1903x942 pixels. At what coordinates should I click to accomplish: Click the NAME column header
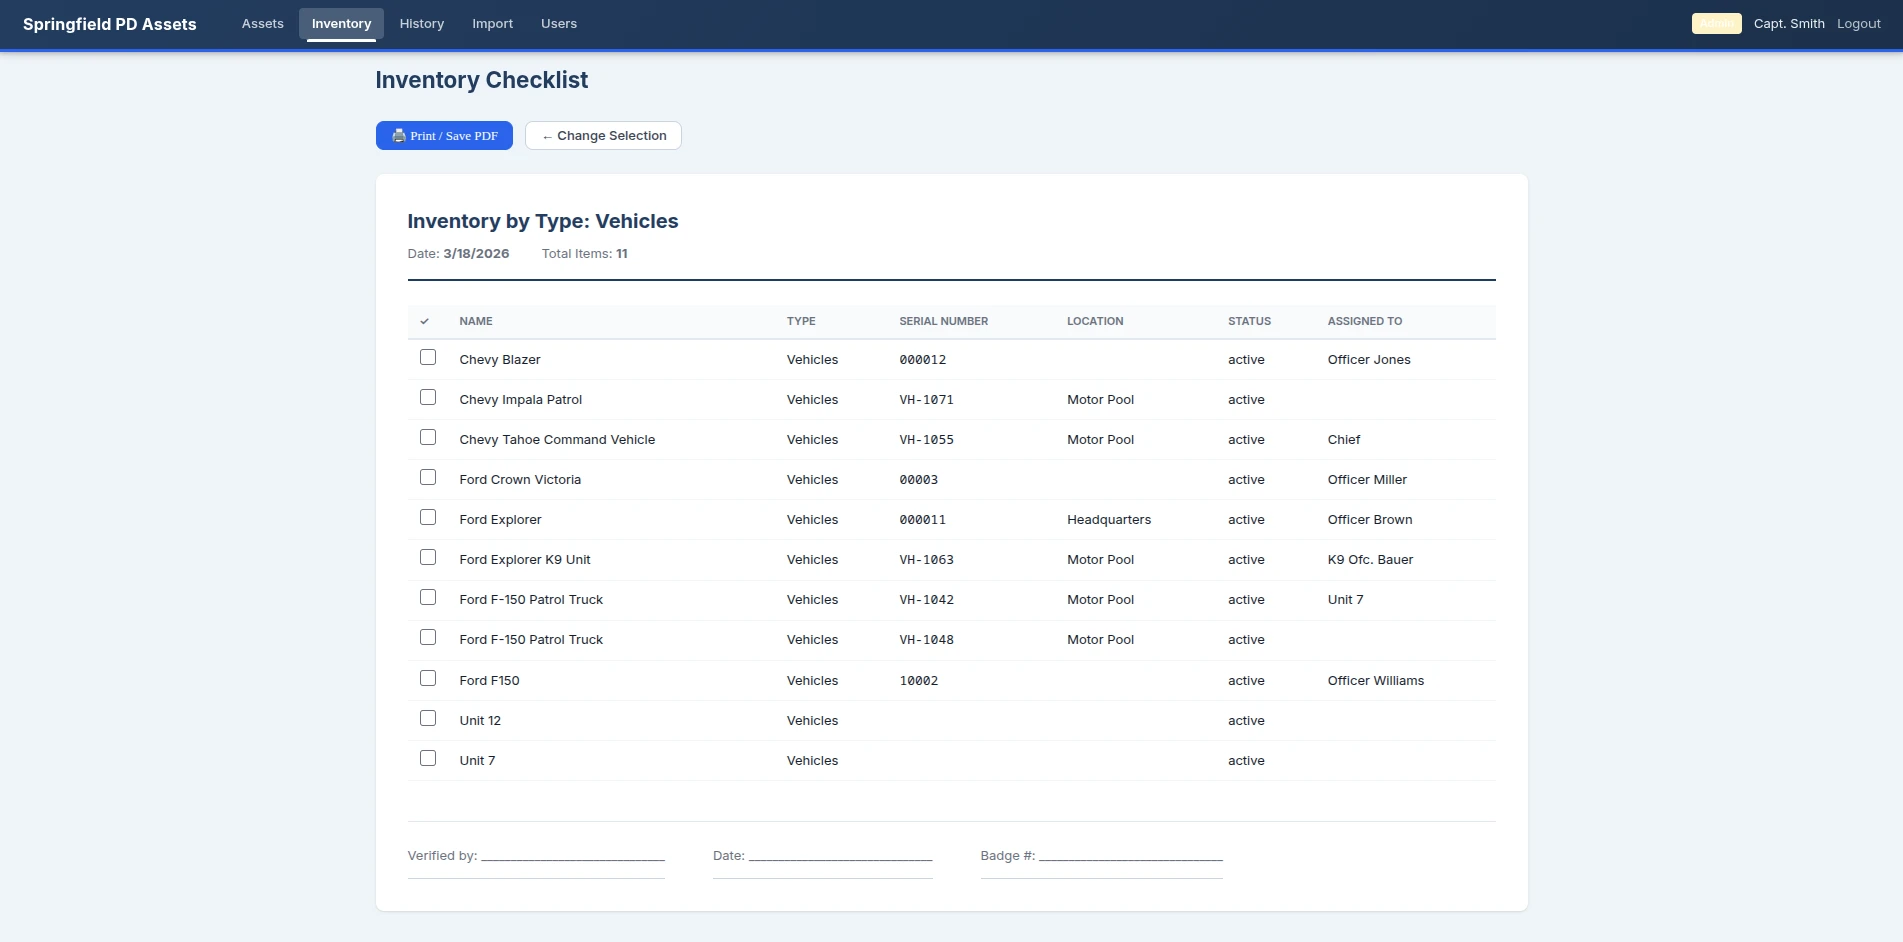(476, 322)
